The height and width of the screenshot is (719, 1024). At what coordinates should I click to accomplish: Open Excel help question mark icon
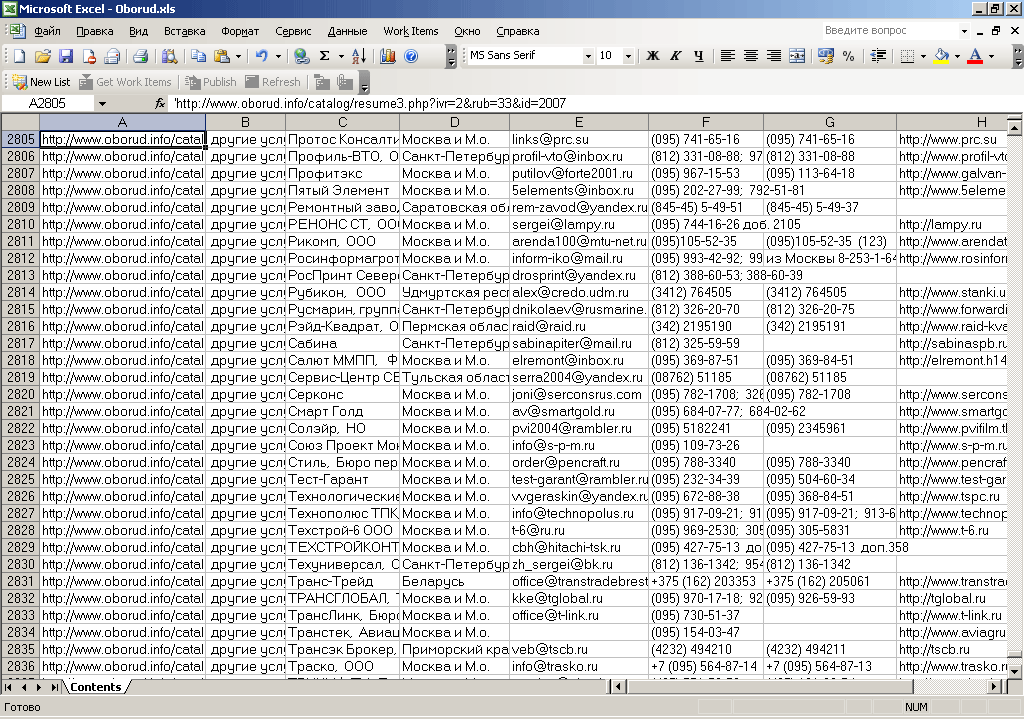411,56
